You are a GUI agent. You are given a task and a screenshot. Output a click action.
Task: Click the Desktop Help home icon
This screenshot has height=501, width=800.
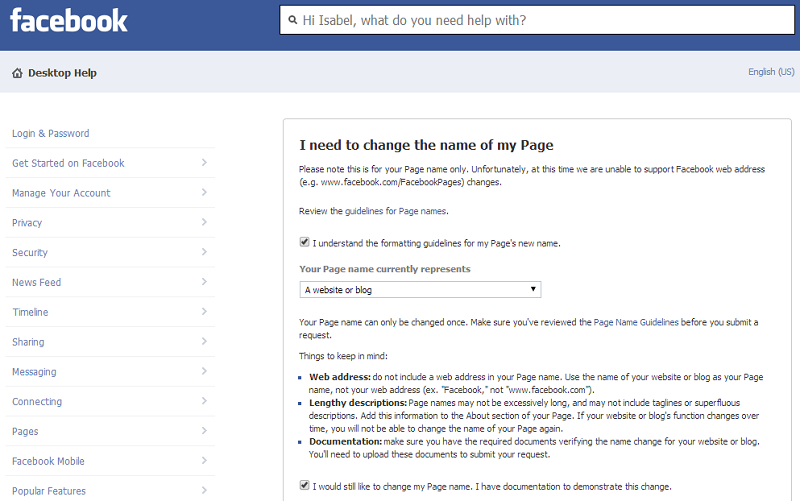click(x=17, y=73)
